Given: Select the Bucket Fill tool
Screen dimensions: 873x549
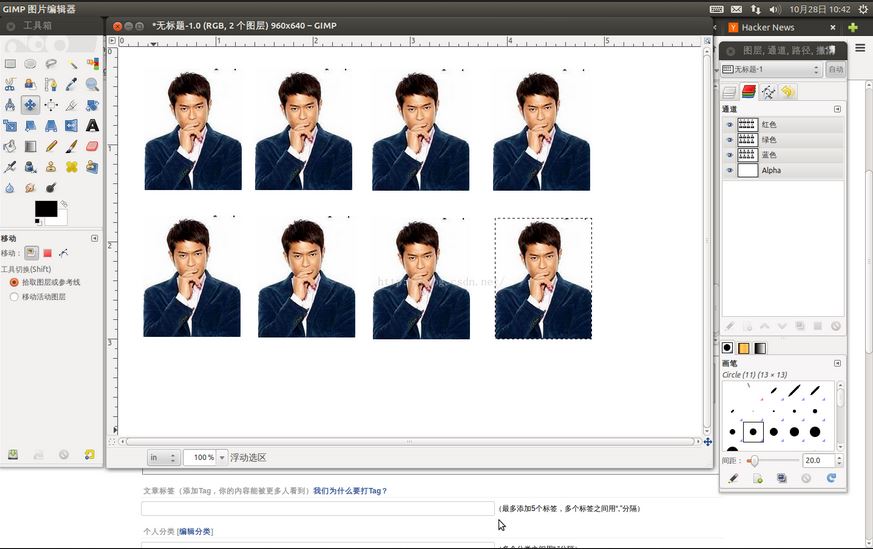Looking at the screenshot, I should pos(10,146).
